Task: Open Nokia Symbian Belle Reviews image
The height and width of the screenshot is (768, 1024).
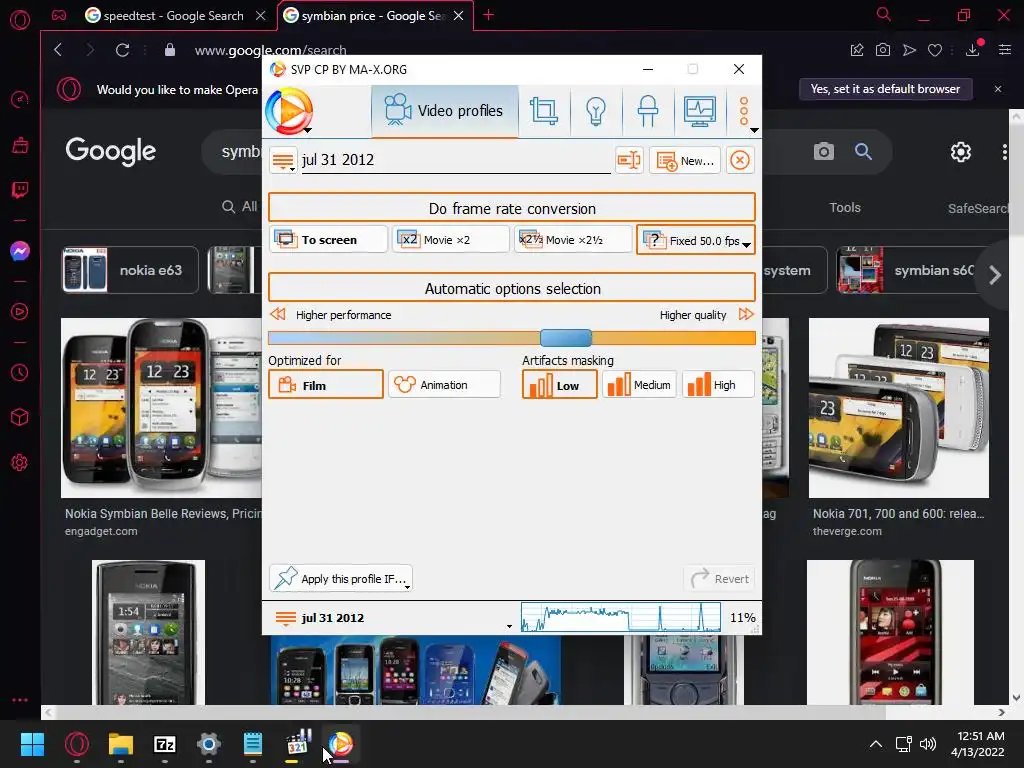Action: 161,408
